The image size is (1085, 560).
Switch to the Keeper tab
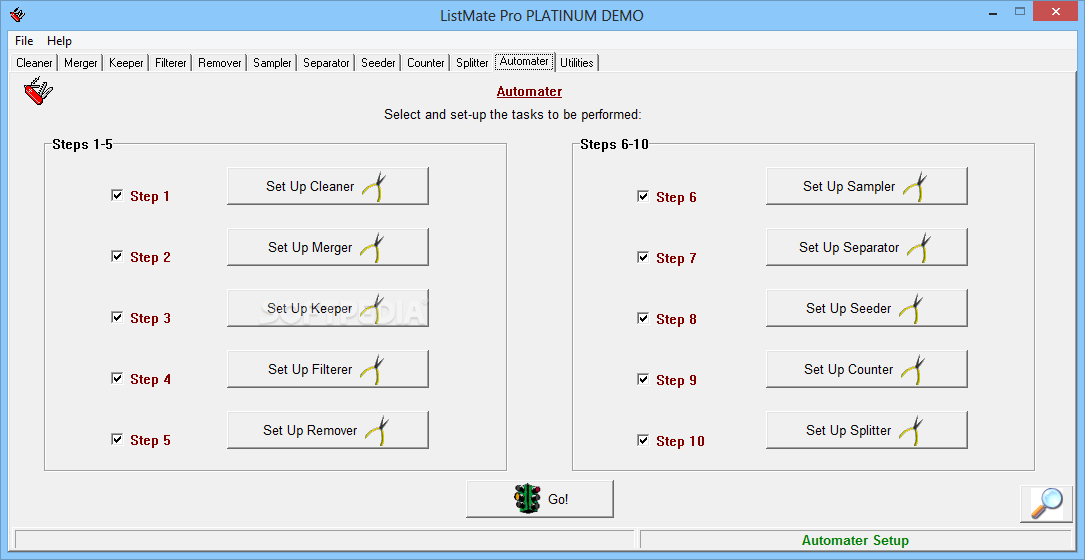126,63
